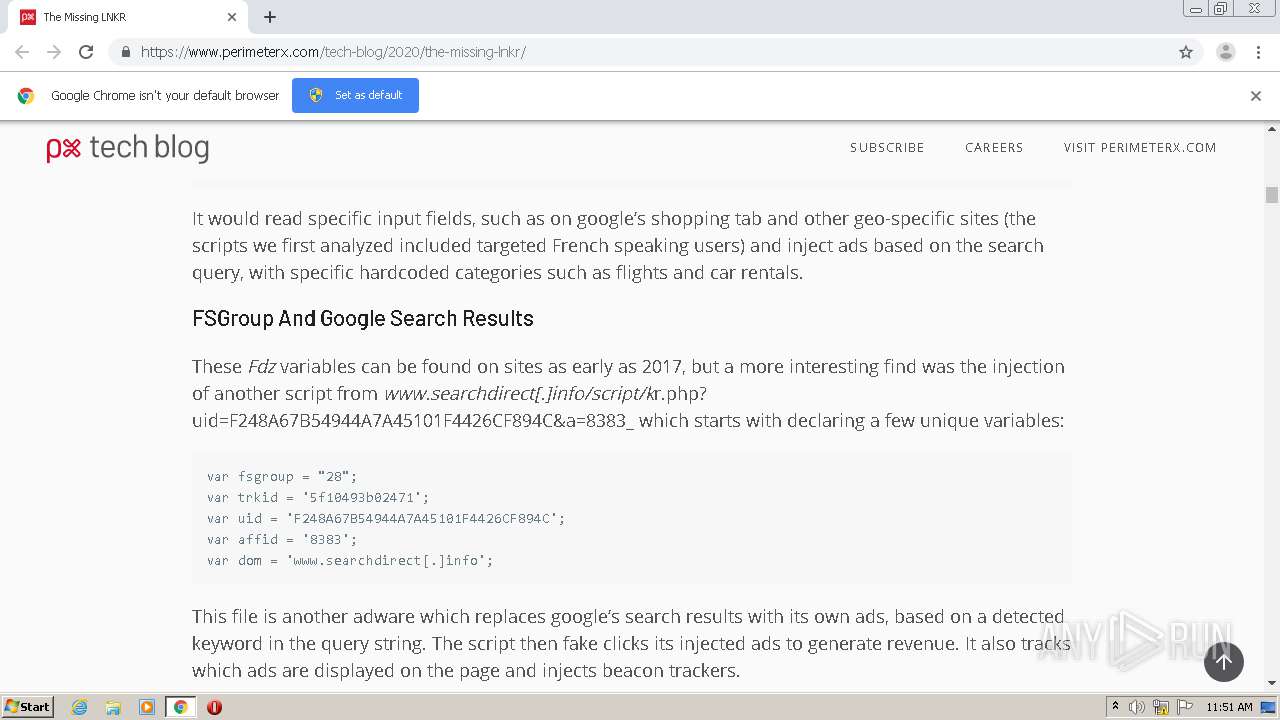This screenshot has width=1280, height=720.
Task: Click the page vertical scrollbar thumb
Action: click(1272, 195)
